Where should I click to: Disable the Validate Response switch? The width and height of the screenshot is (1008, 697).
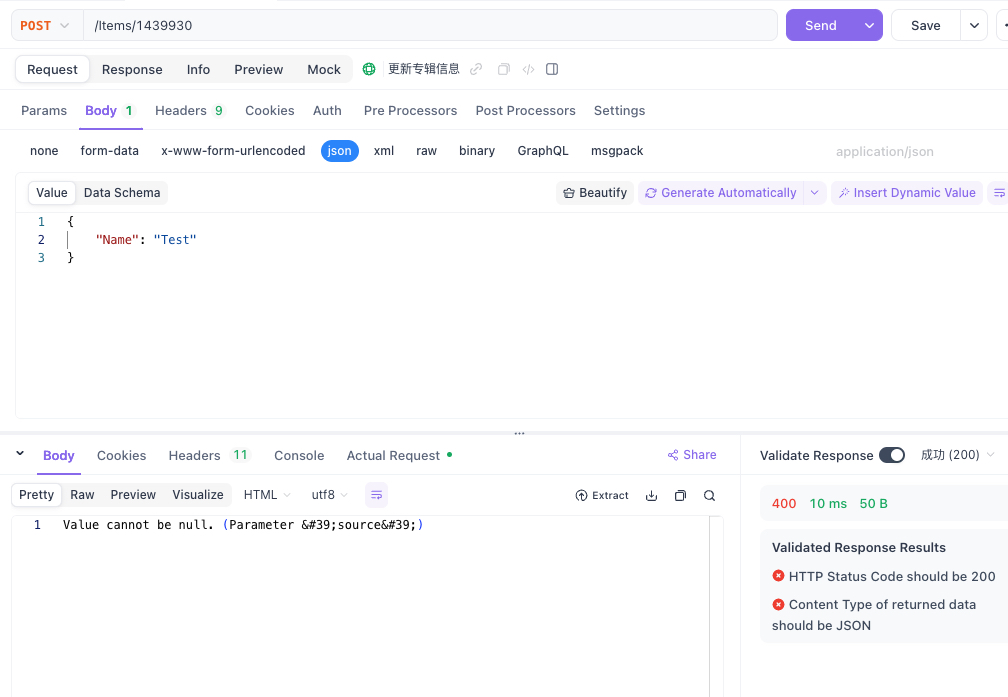(891, 455)
